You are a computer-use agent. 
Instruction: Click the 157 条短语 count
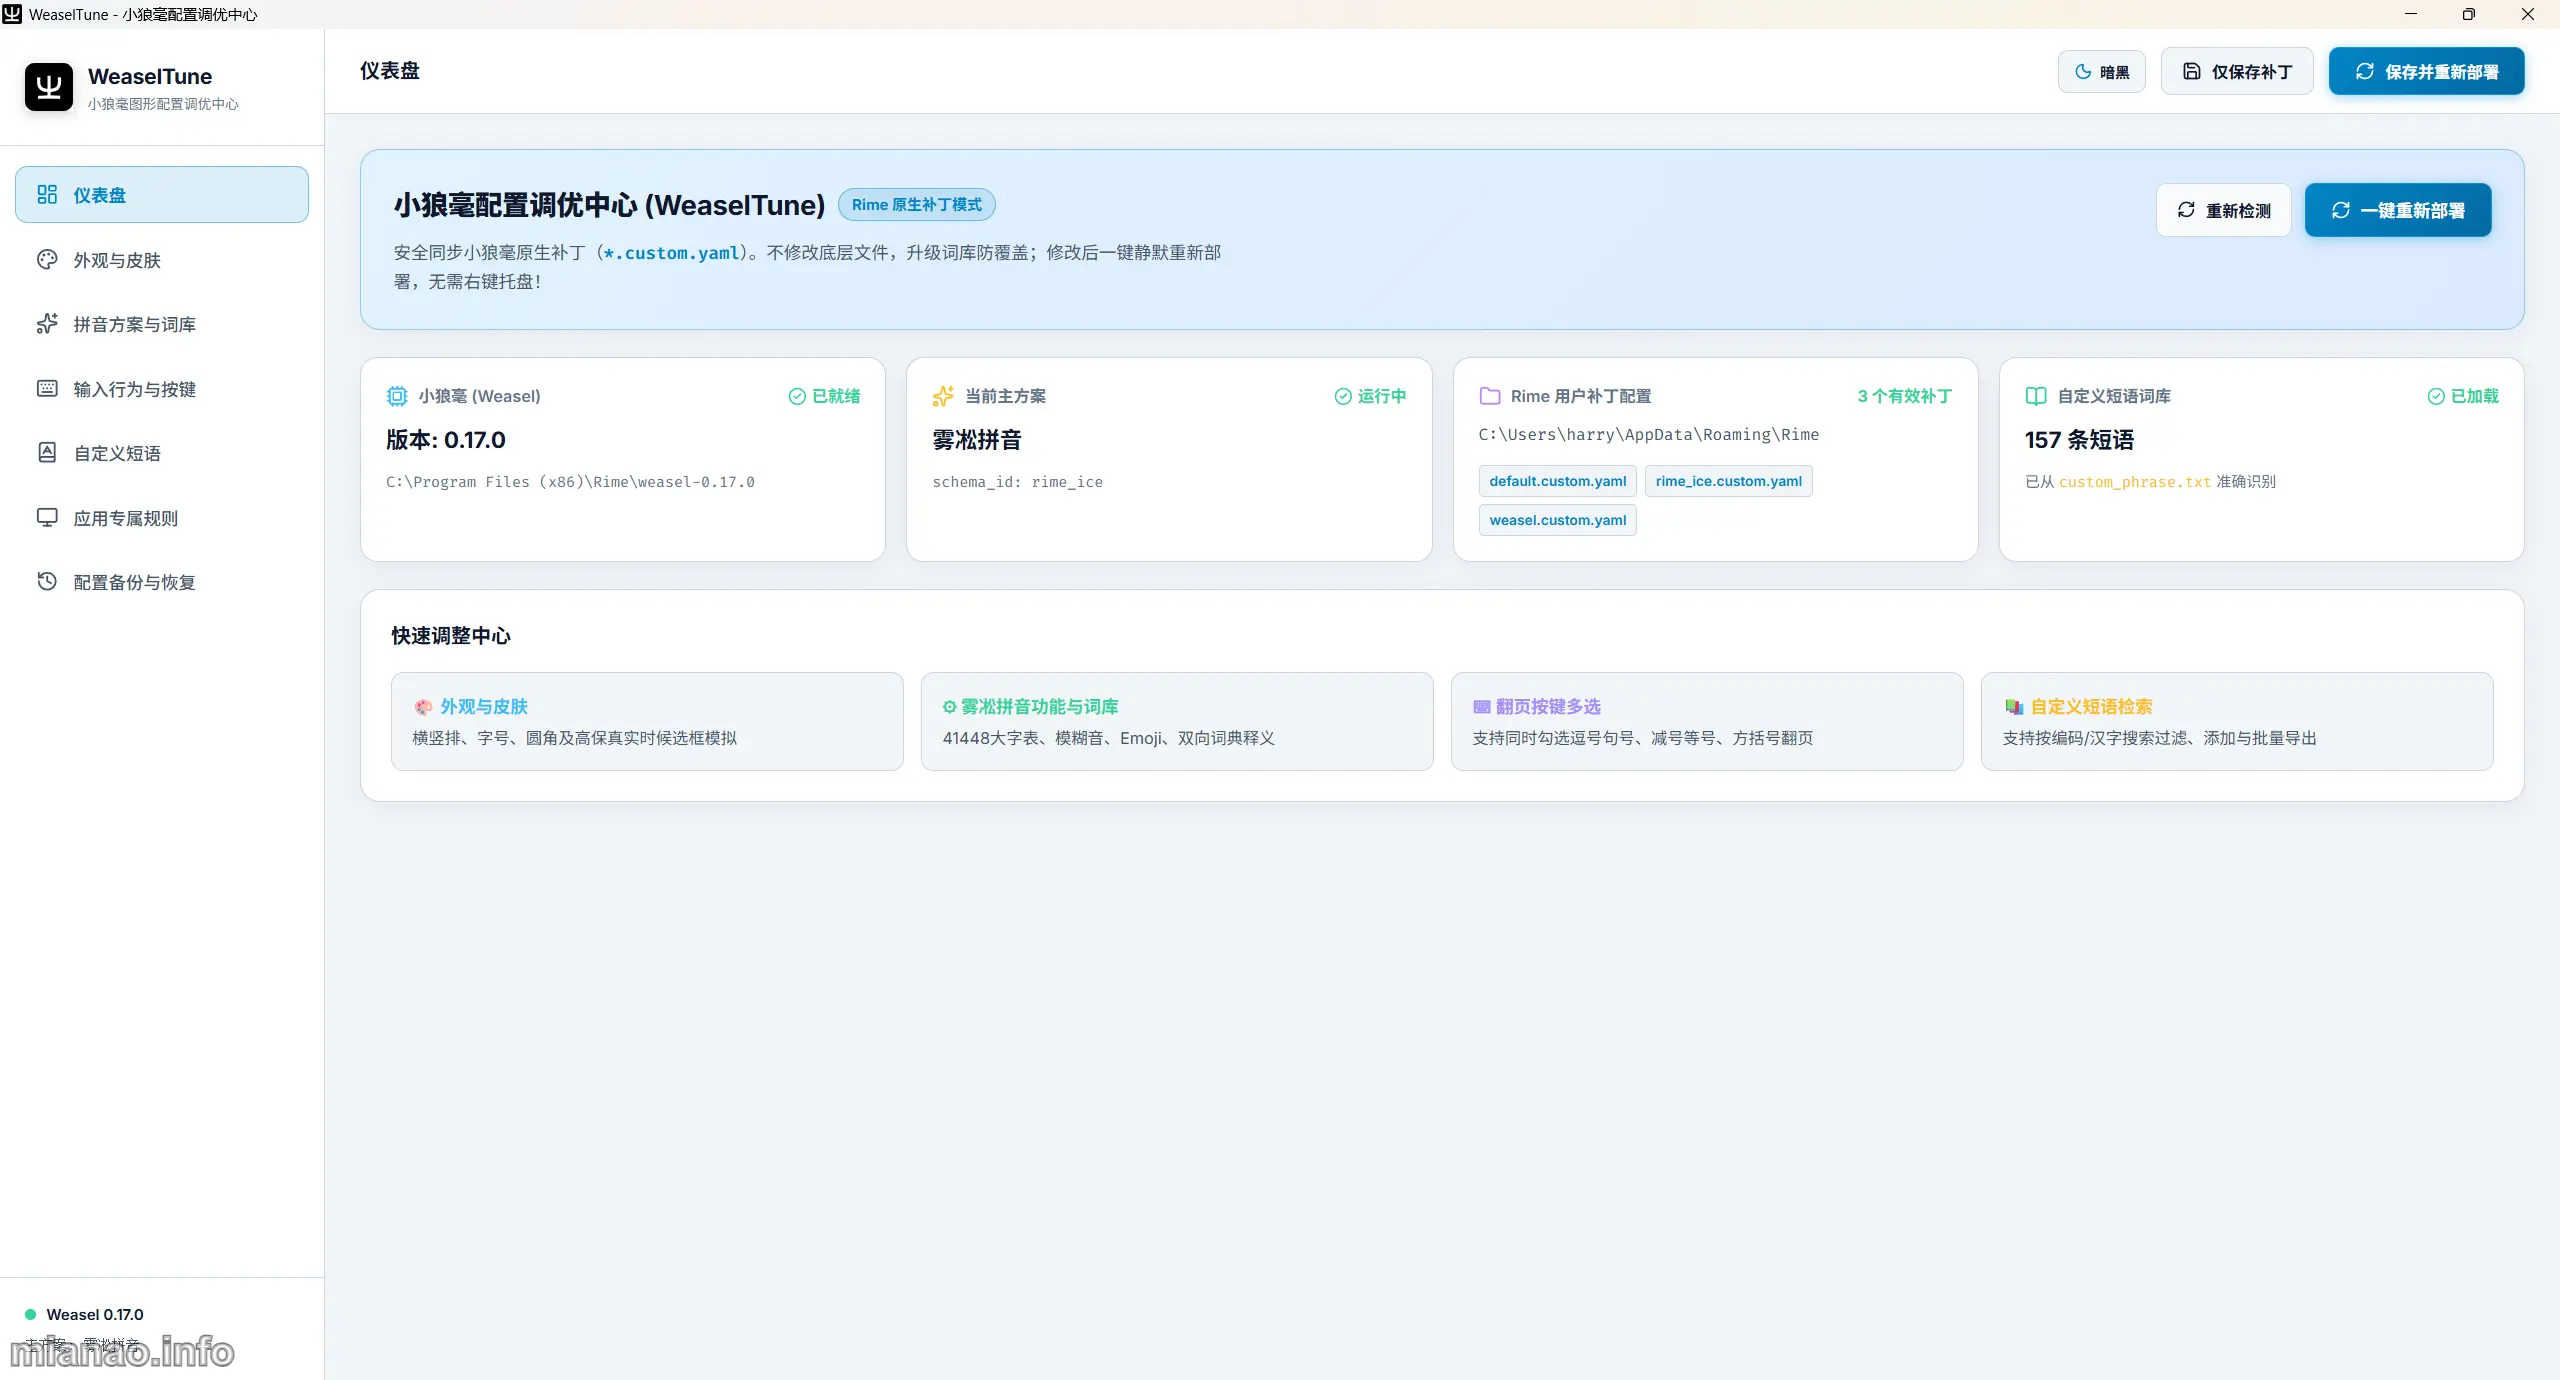tap(2079, 440)
